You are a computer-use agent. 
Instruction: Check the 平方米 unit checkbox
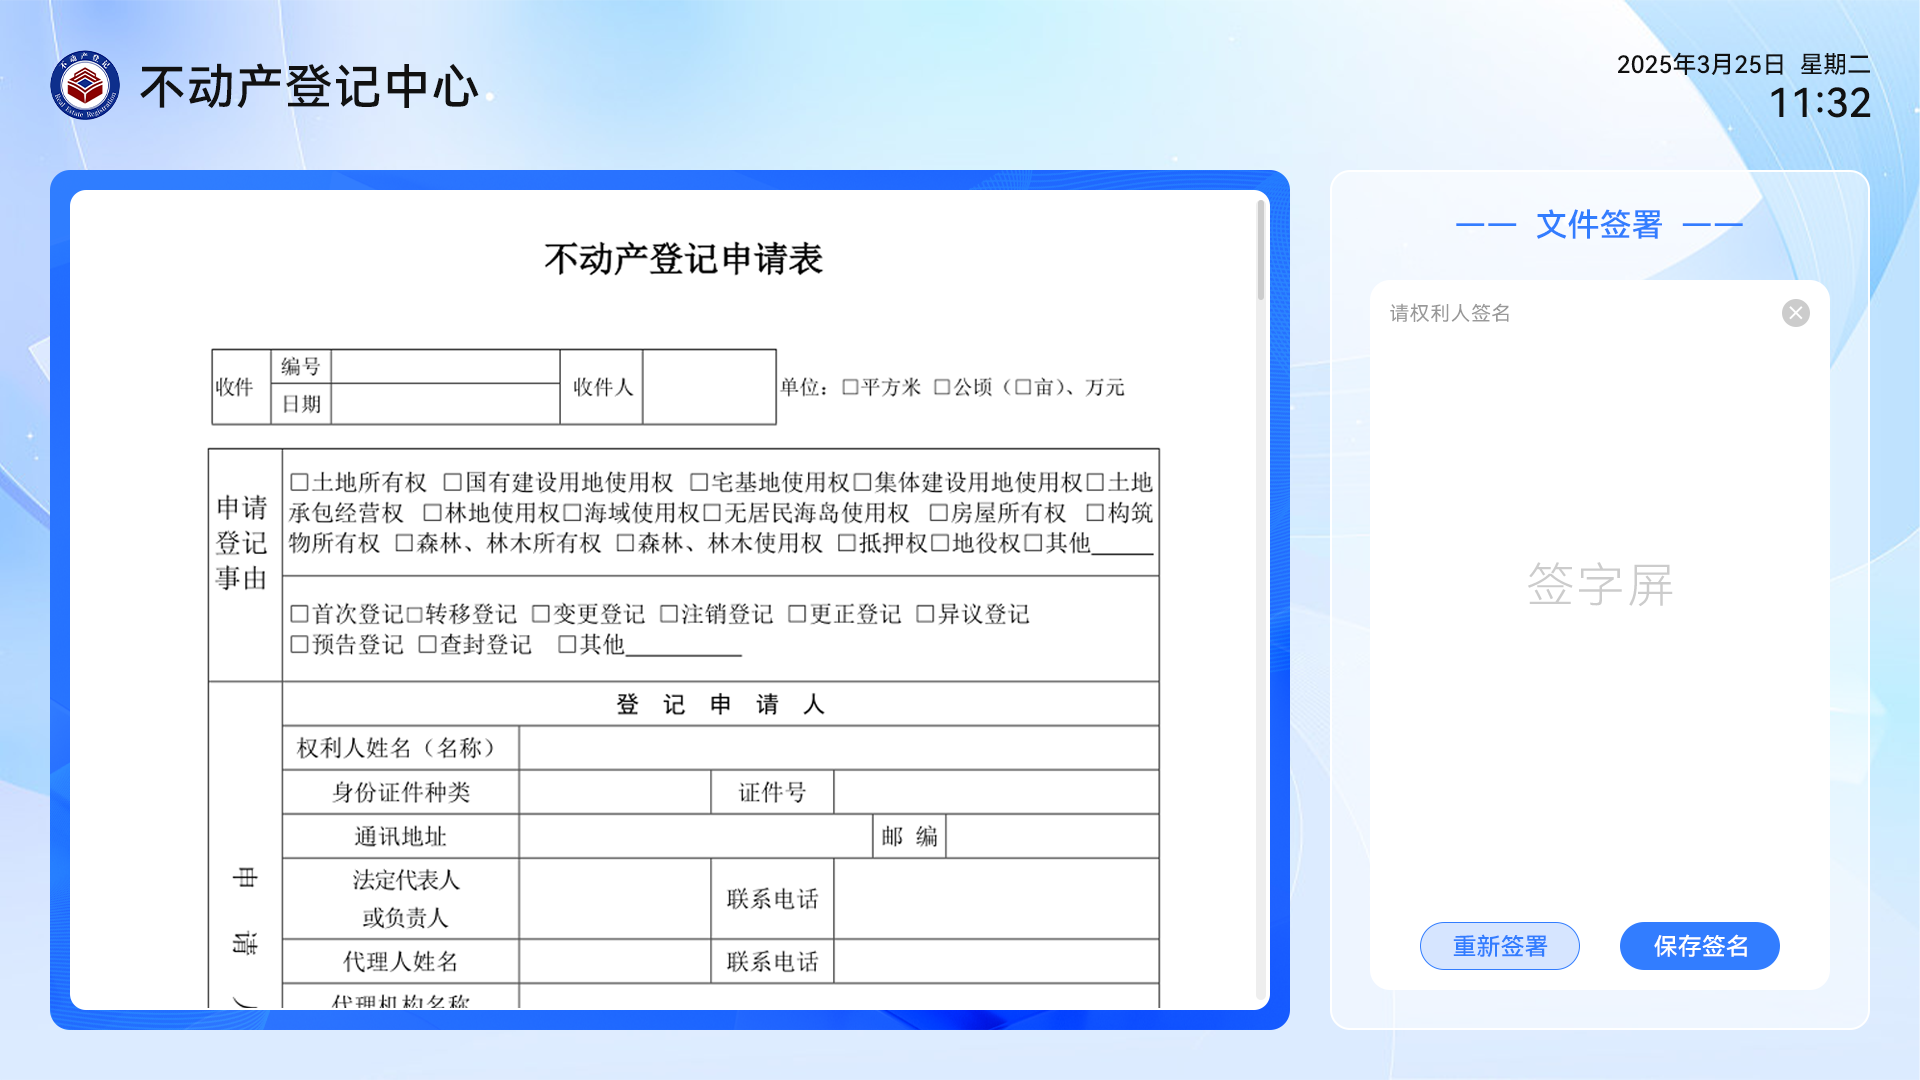pyautogui.click(x=850, y=387)
